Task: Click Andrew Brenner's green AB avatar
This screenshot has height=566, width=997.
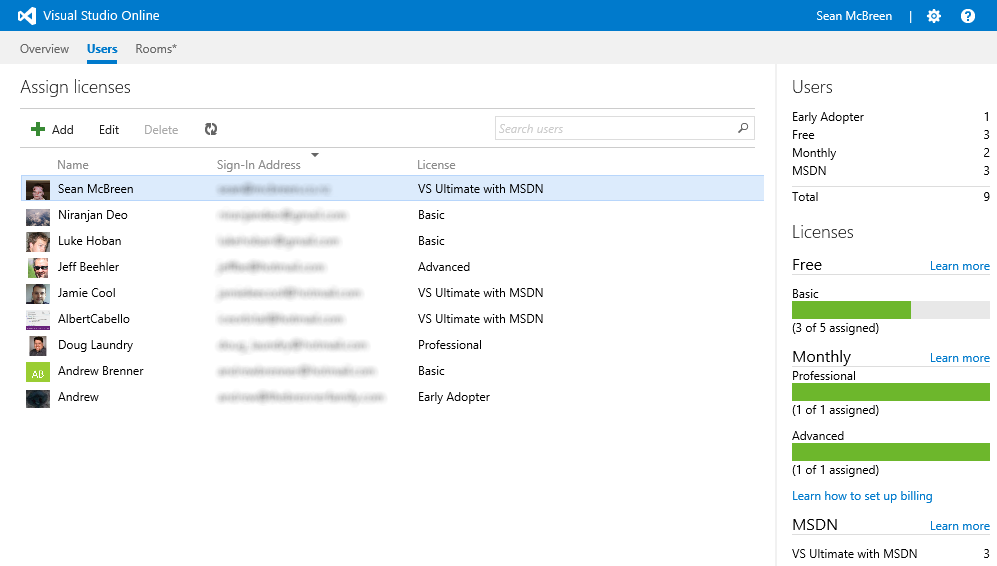Action: point(38,372)
